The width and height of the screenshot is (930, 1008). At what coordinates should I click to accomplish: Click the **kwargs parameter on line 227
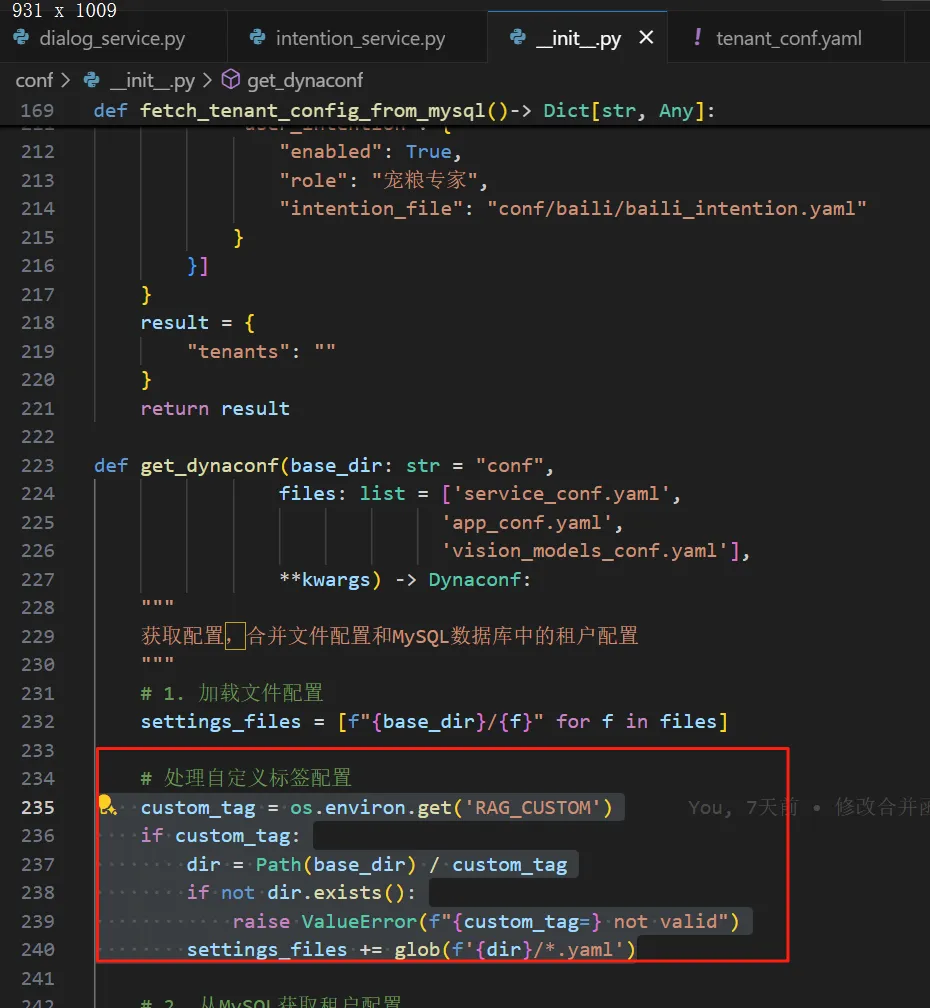325,580
